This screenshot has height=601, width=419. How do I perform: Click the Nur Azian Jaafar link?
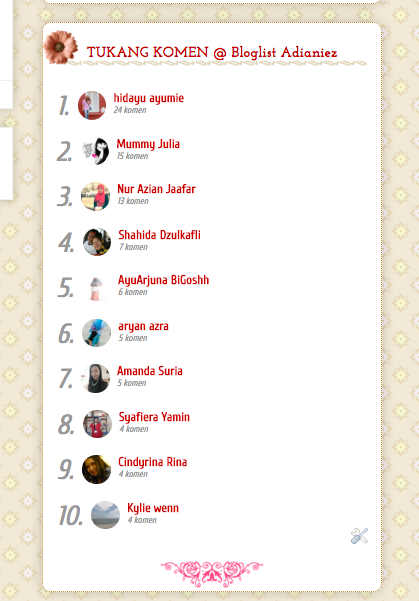click(156, 189)
